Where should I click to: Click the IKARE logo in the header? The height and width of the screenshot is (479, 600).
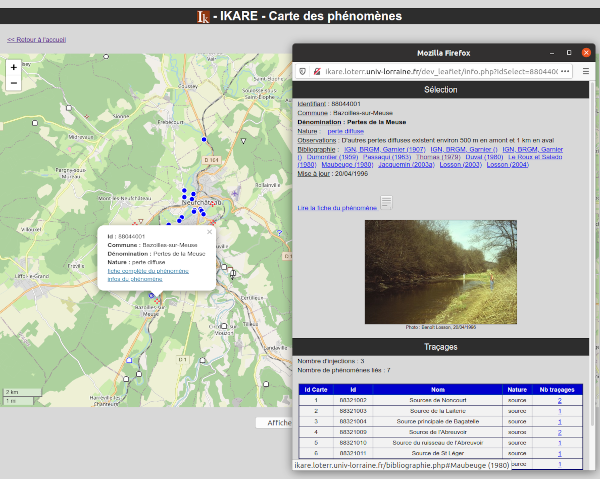click(203, 16)
